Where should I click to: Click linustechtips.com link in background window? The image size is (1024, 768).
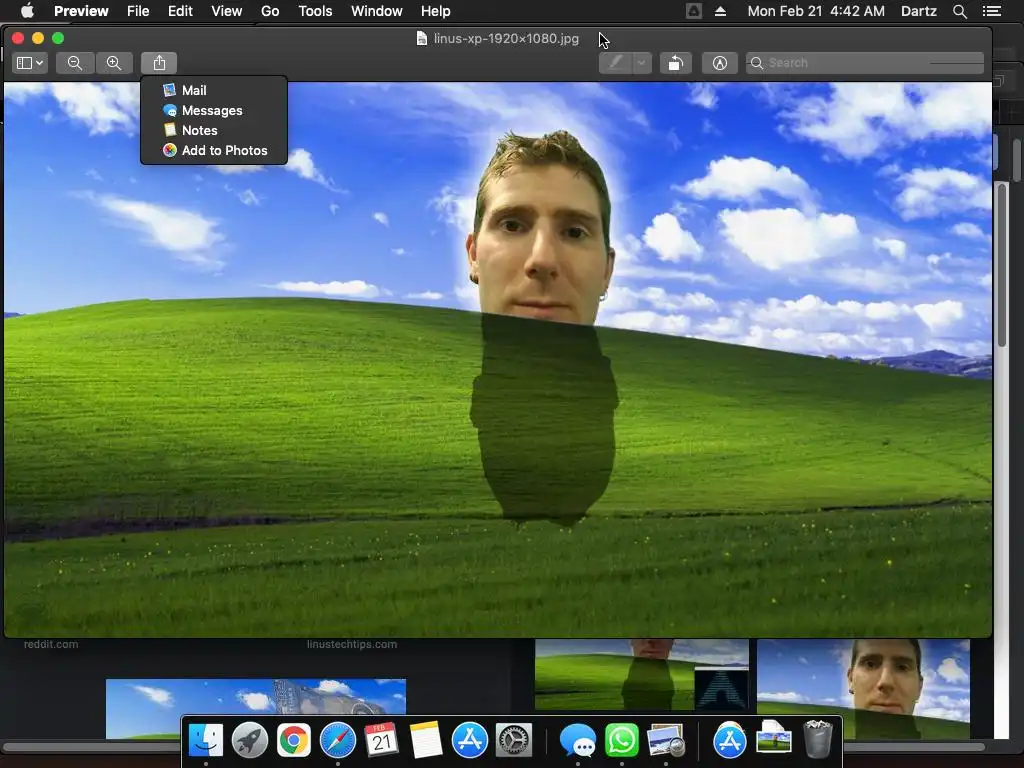(351, 644)
